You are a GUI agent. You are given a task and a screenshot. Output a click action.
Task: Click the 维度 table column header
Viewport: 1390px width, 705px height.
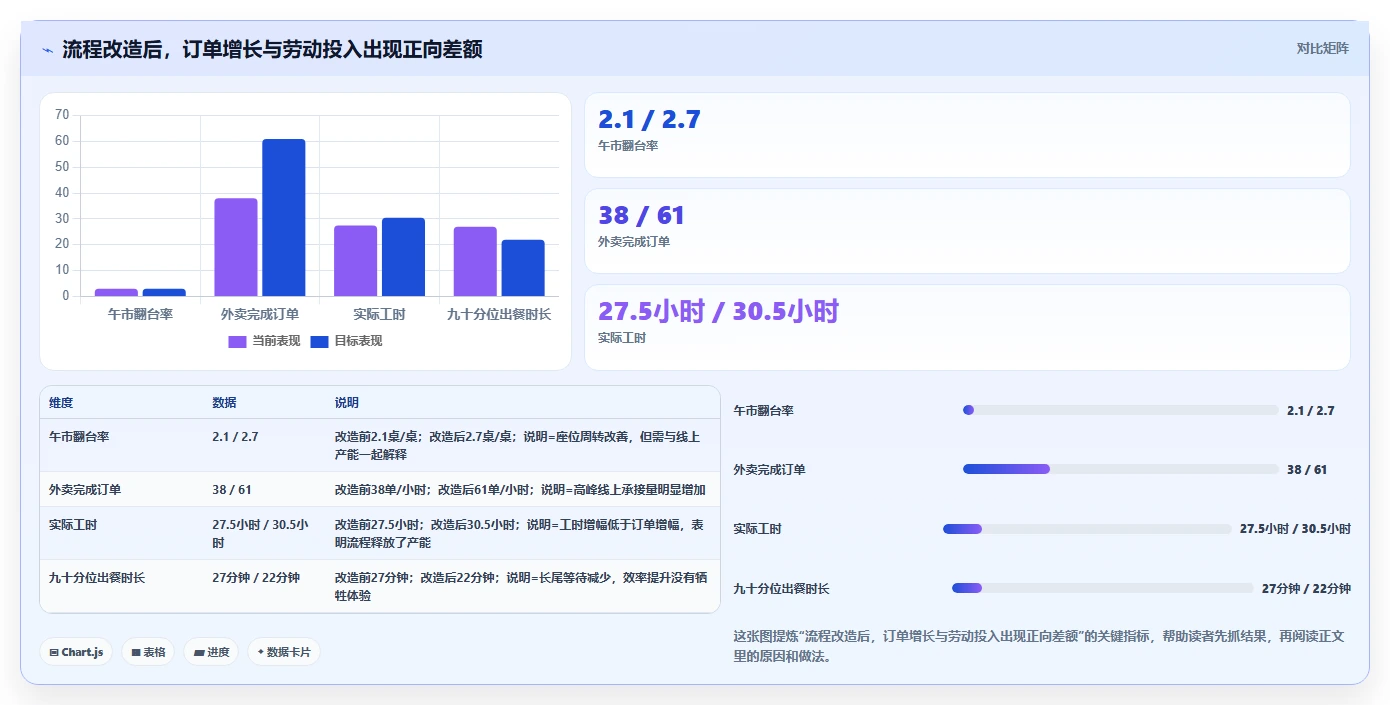click(x=61, y=403)
